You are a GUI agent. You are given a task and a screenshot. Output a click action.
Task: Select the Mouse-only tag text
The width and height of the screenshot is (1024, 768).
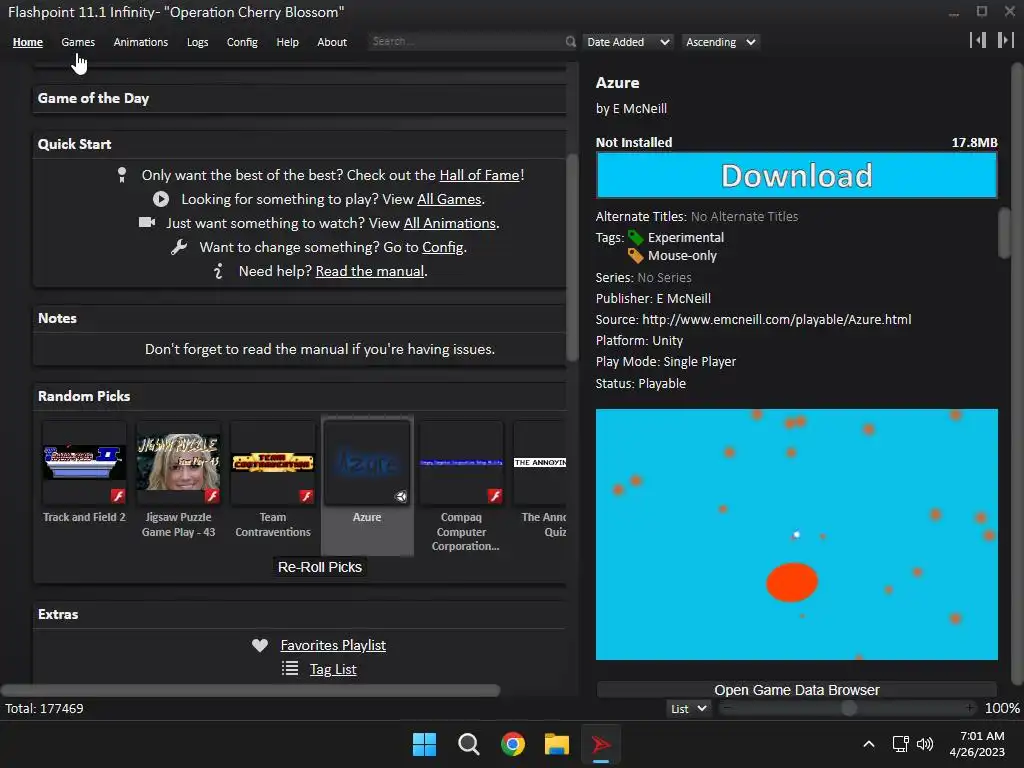tap(682, 255)
